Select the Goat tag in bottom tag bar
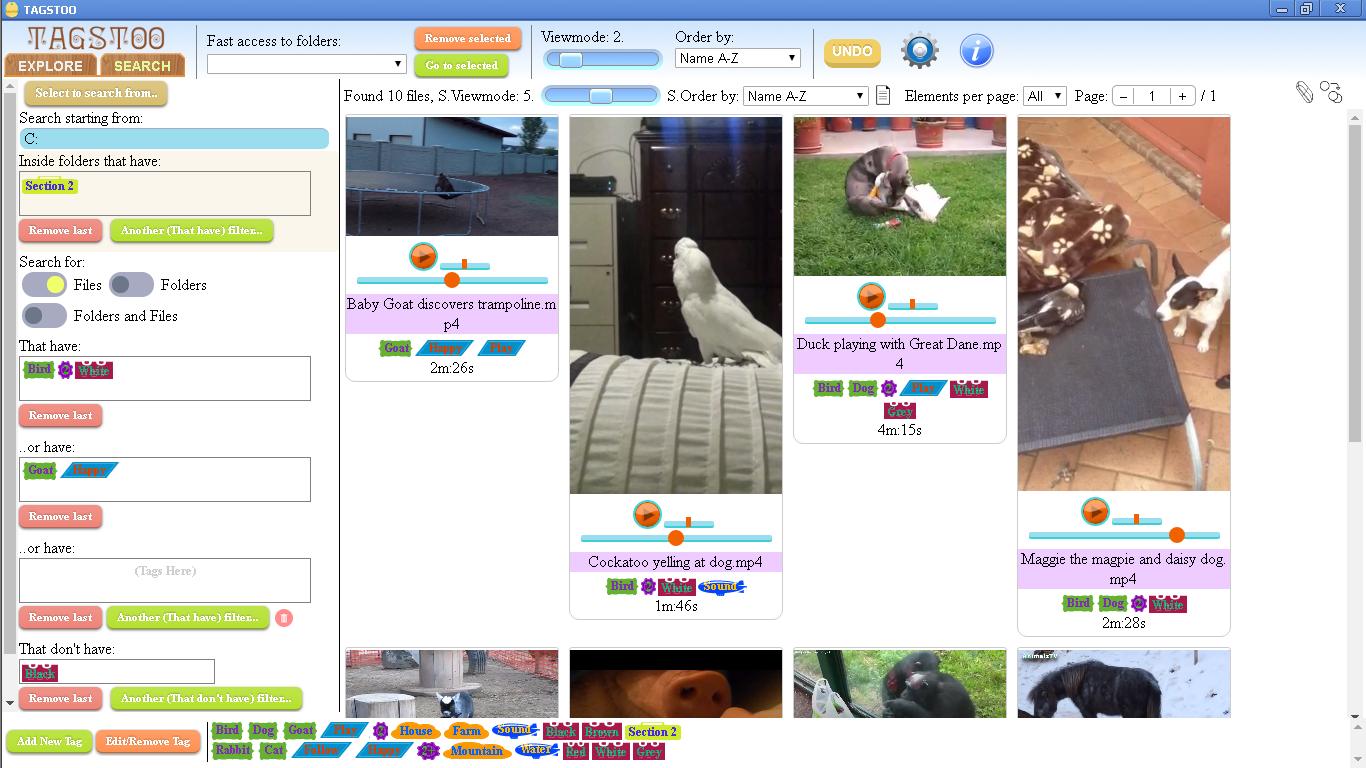This screenshot has width=1366, height=768. [x=300, y=731]
